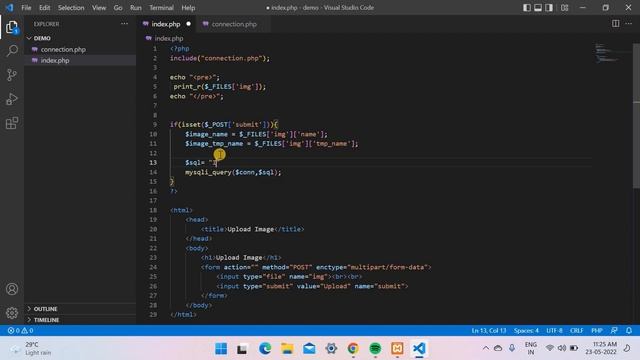Click the Settings gear taskbar icon
The image size is (640, 360).
331,348
